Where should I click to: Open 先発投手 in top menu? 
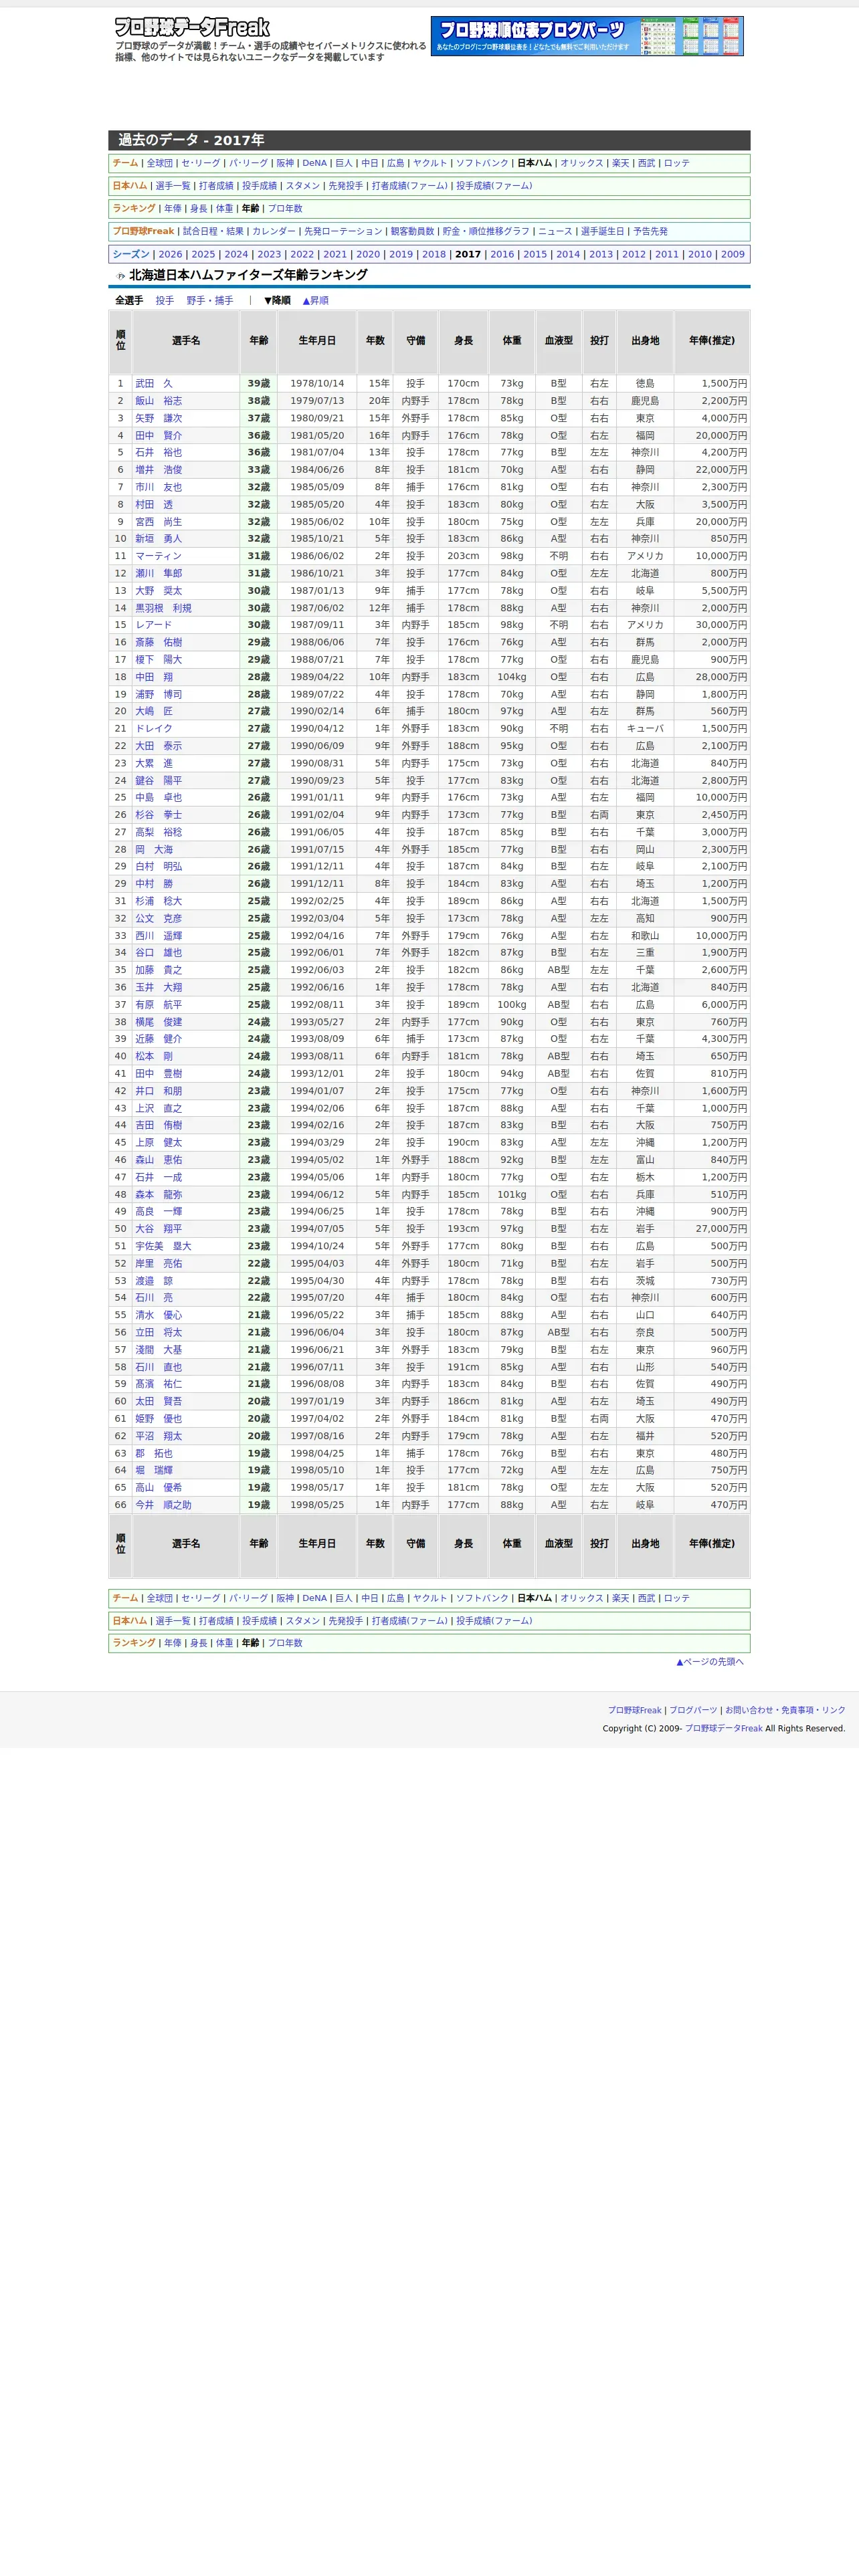coord(346,186)
